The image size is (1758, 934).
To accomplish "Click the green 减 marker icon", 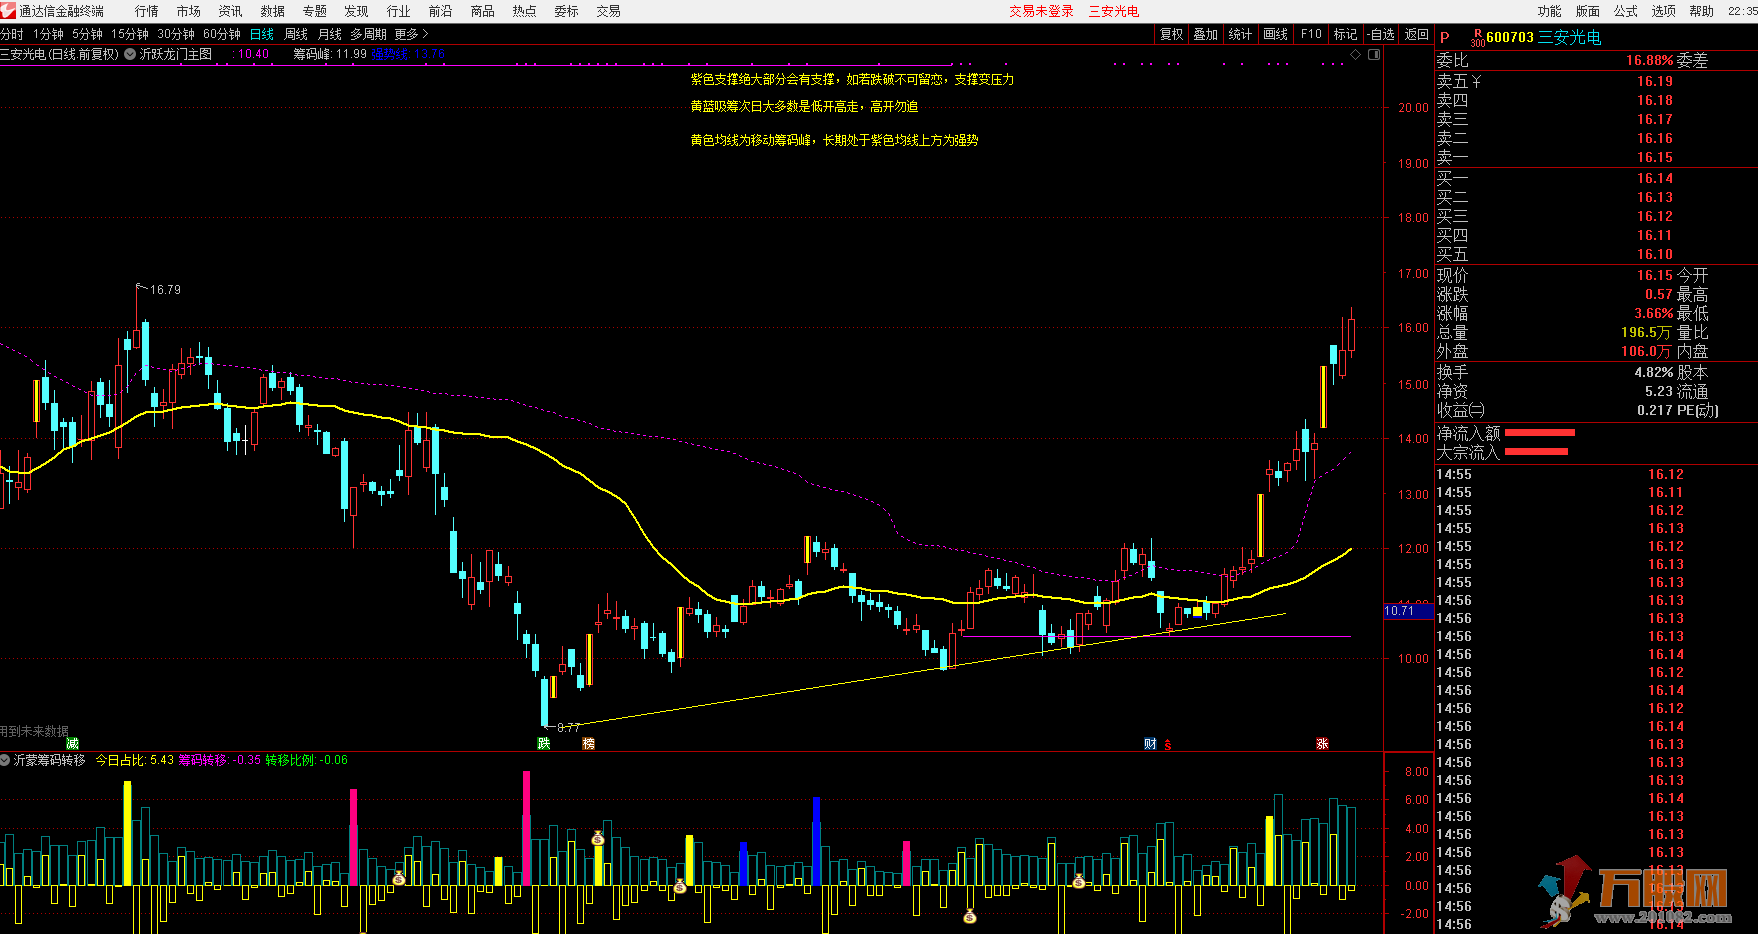I will 72,743.
